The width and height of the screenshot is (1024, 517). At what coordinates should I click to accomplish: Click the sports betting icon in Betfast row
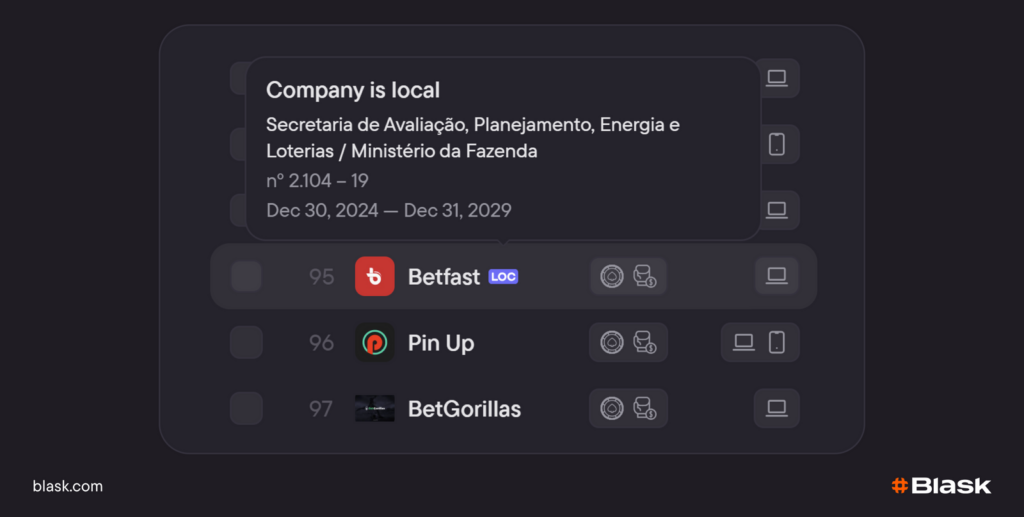645,276
